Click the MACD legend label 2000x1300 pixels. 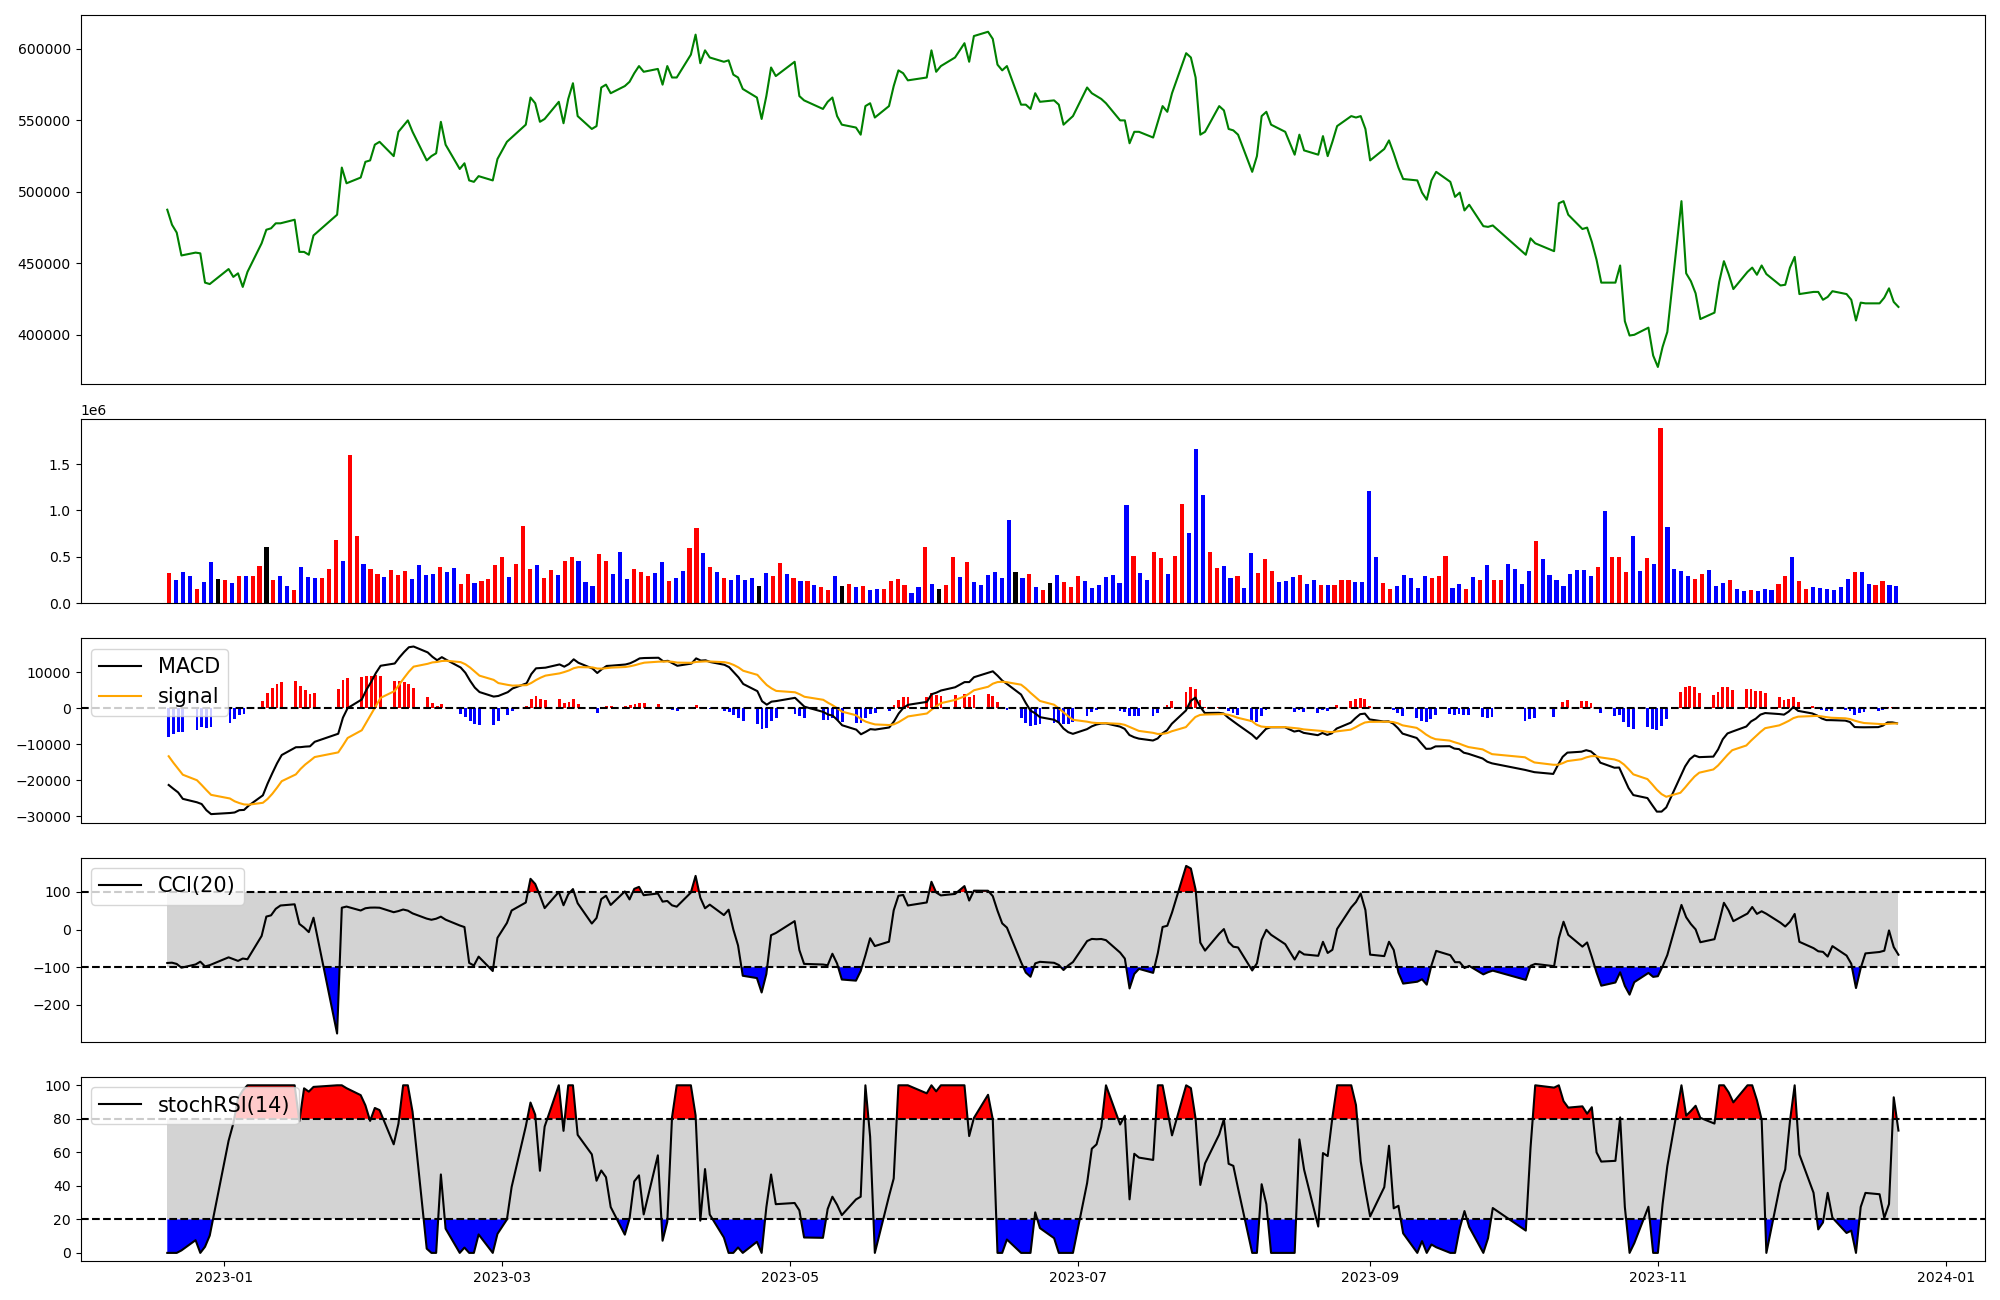[x=188, y=666]
